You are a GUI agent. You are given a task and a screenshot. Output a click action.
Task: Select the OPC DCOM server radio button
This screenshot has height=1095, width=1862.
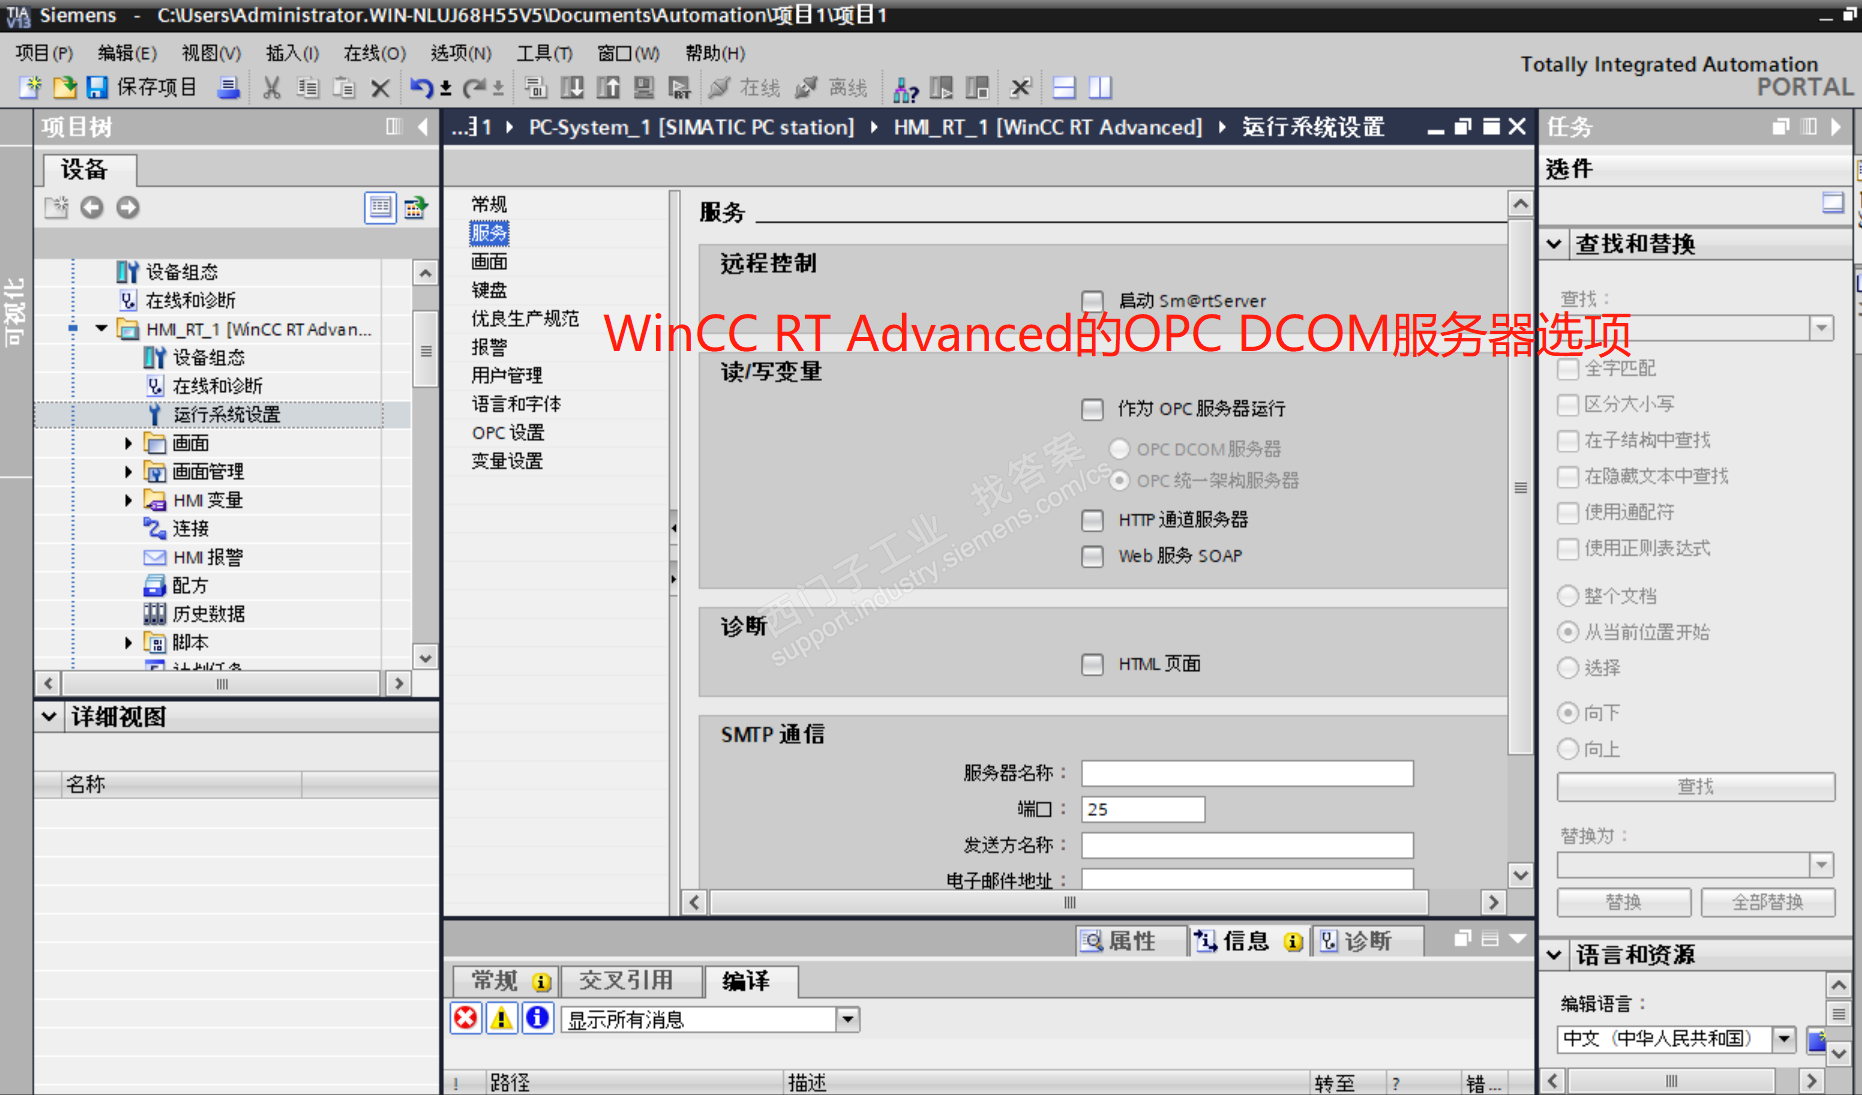coord(1120,449)
